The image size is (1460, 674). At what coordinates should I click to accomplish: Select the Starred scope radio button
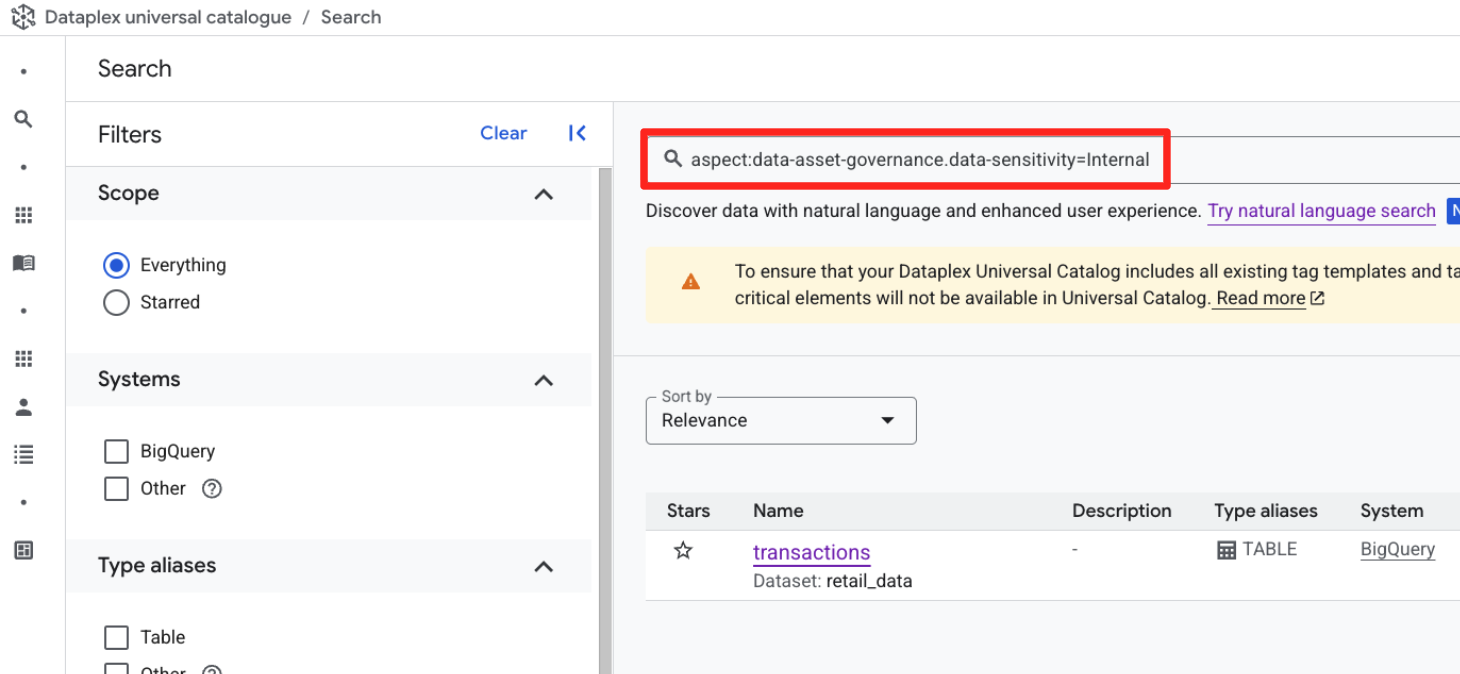(x=117, y=302)
